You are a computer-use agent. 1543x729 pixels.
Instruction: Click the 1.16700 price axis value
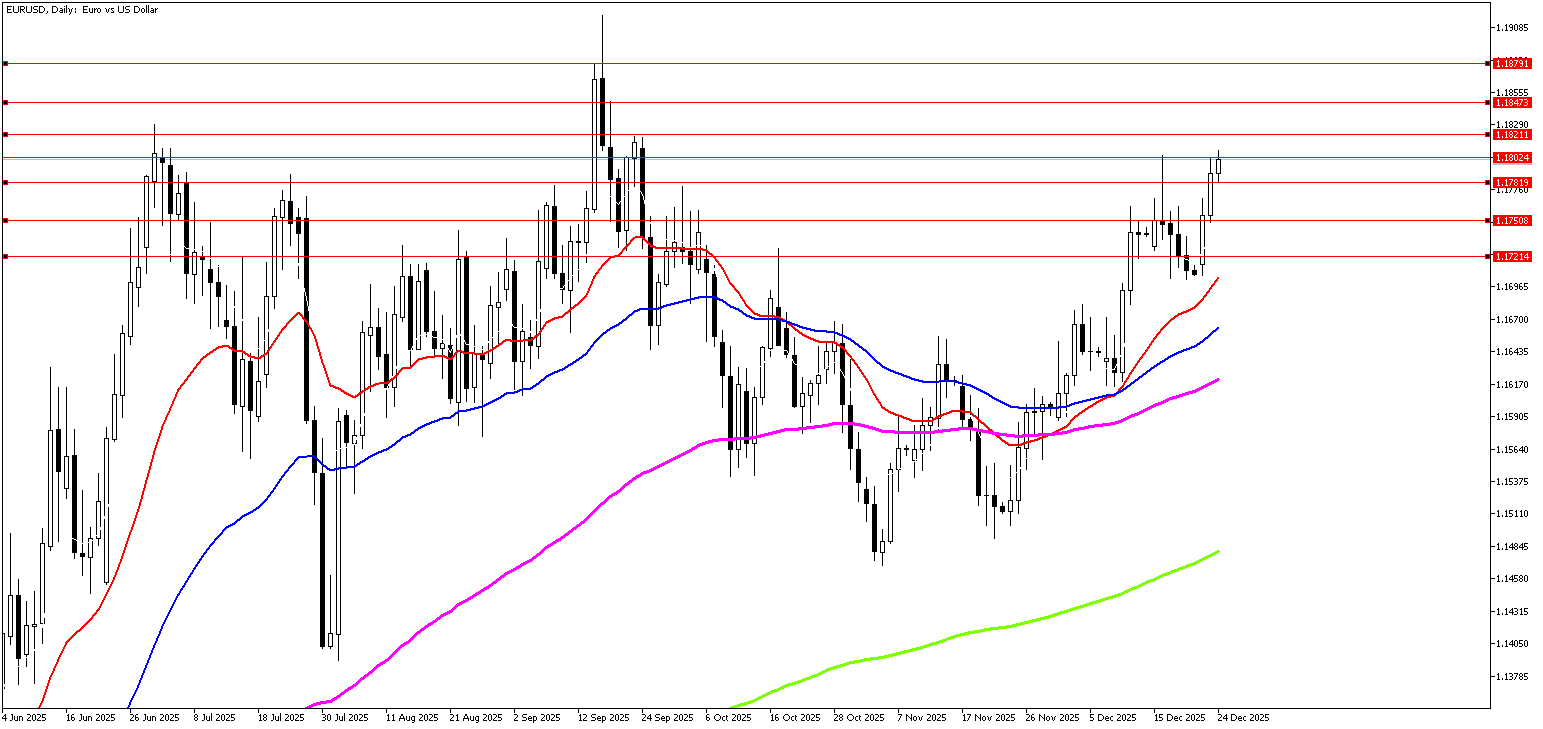[1513, 319]
